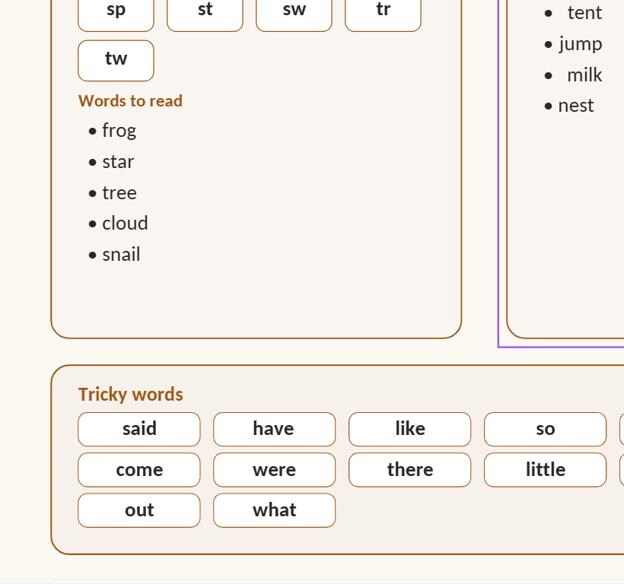
Task: Click the 'sp' blend card
Action: pyautogui.click(x=116, y=15)
